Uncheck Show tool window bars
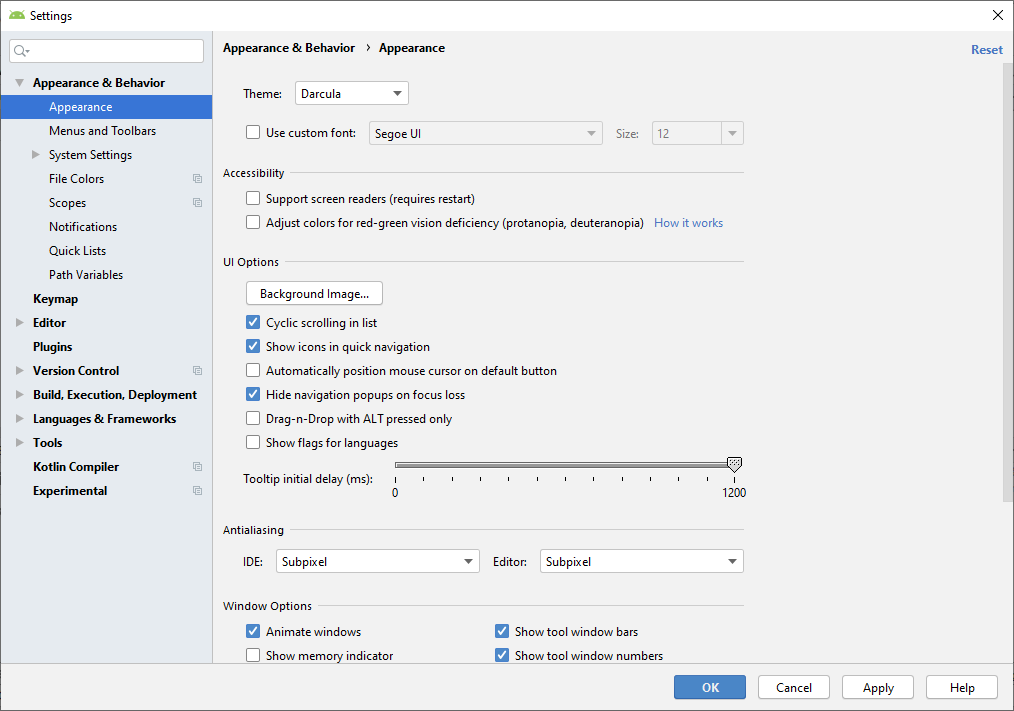 click(502, 631)
